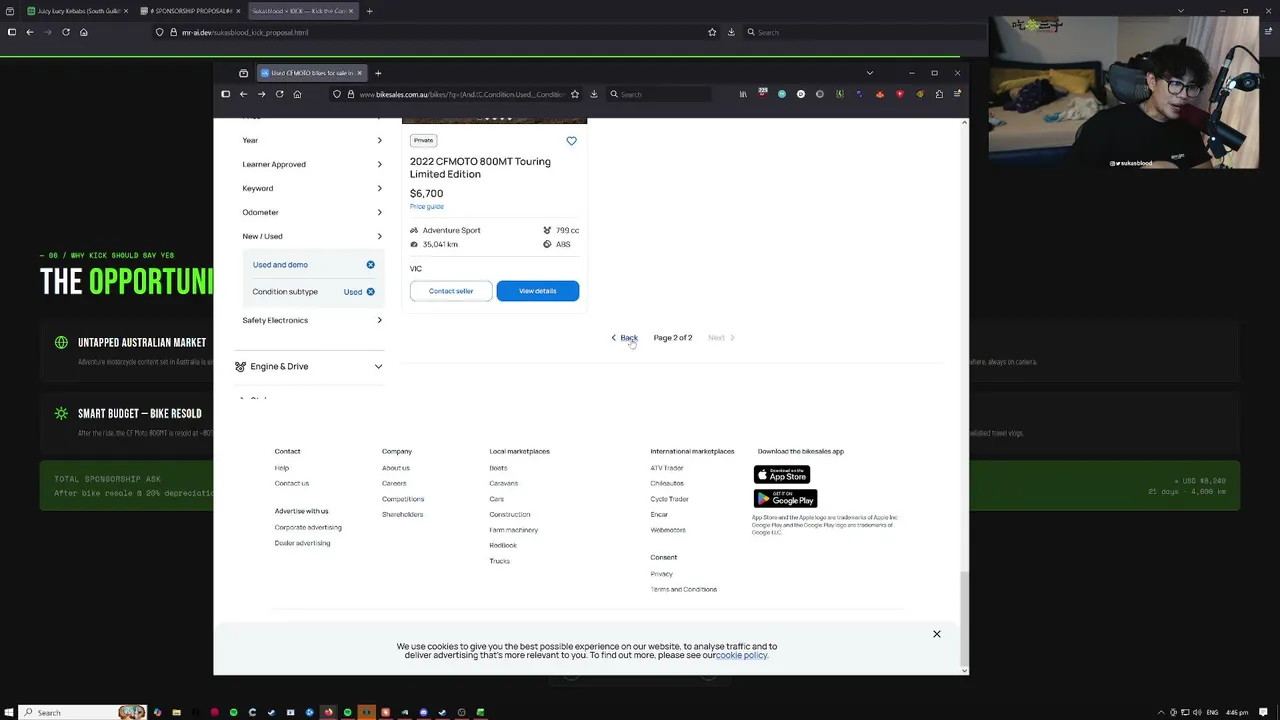Collapse the Engine & Drive section

309,366
